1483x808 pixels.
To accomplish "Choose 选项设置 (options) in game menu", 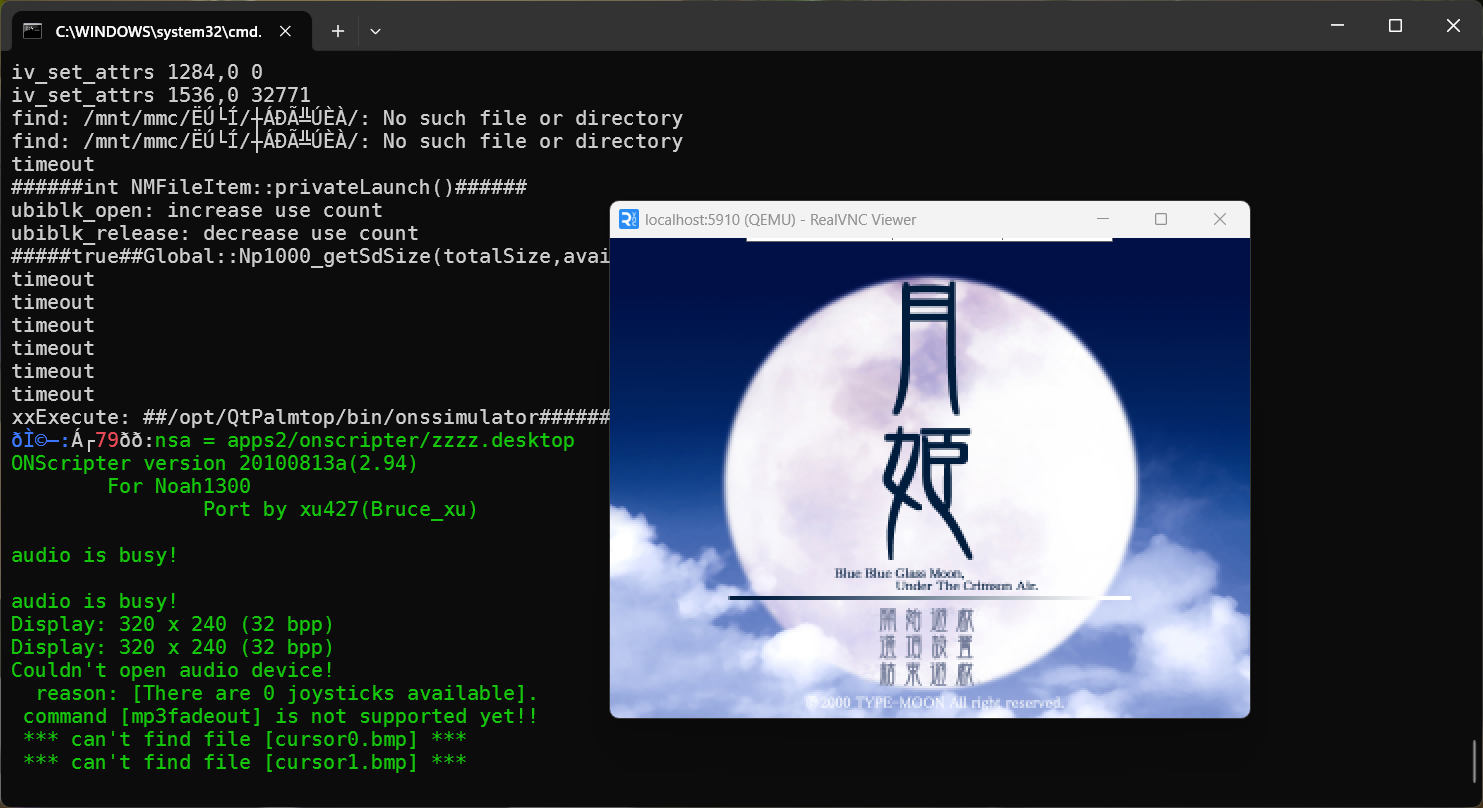I will pos(926,646).
